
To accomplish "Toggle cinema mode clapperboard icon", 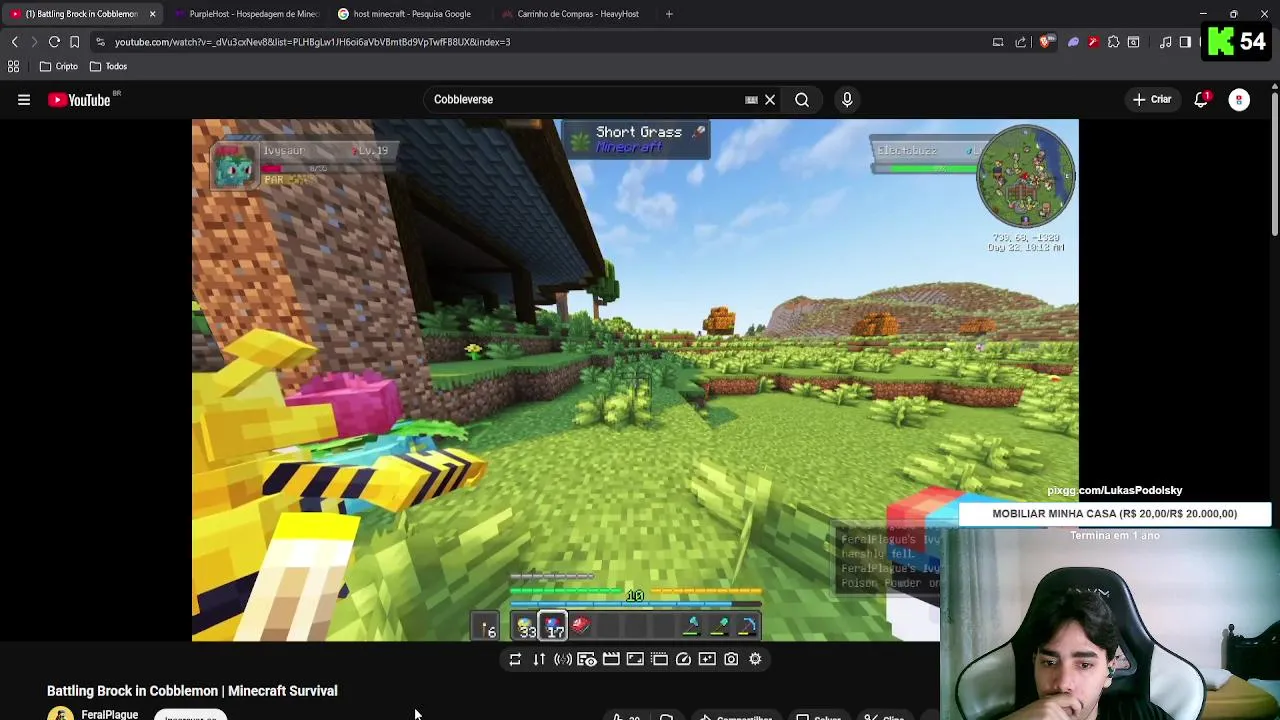I will pos(611,659).
